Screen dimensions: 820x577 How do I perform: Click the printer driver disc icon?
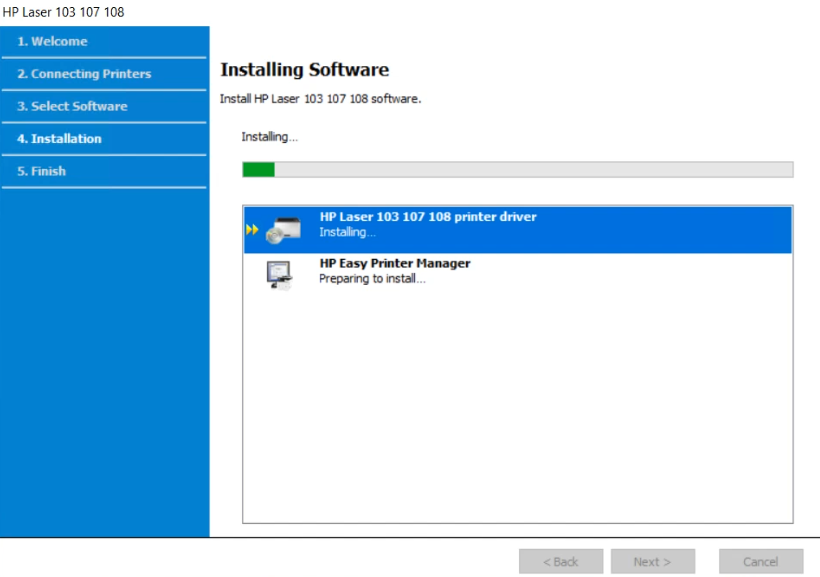[281, 231]
